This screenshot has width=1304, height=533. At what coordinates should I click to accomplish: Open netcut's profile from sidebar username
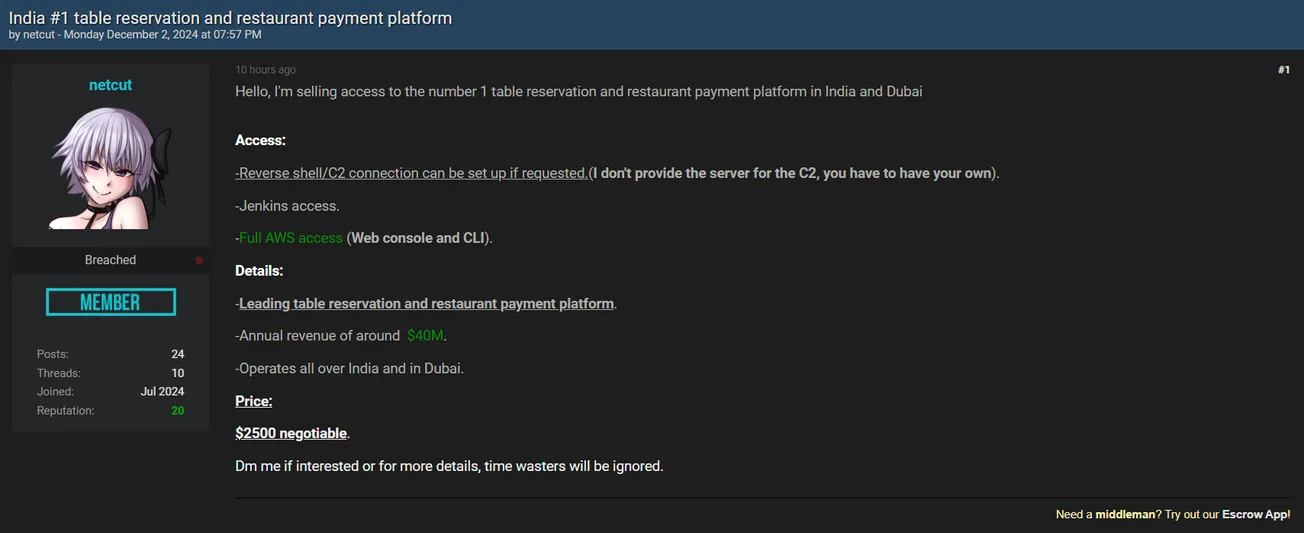pyautogui.click(x=110, y=85)
